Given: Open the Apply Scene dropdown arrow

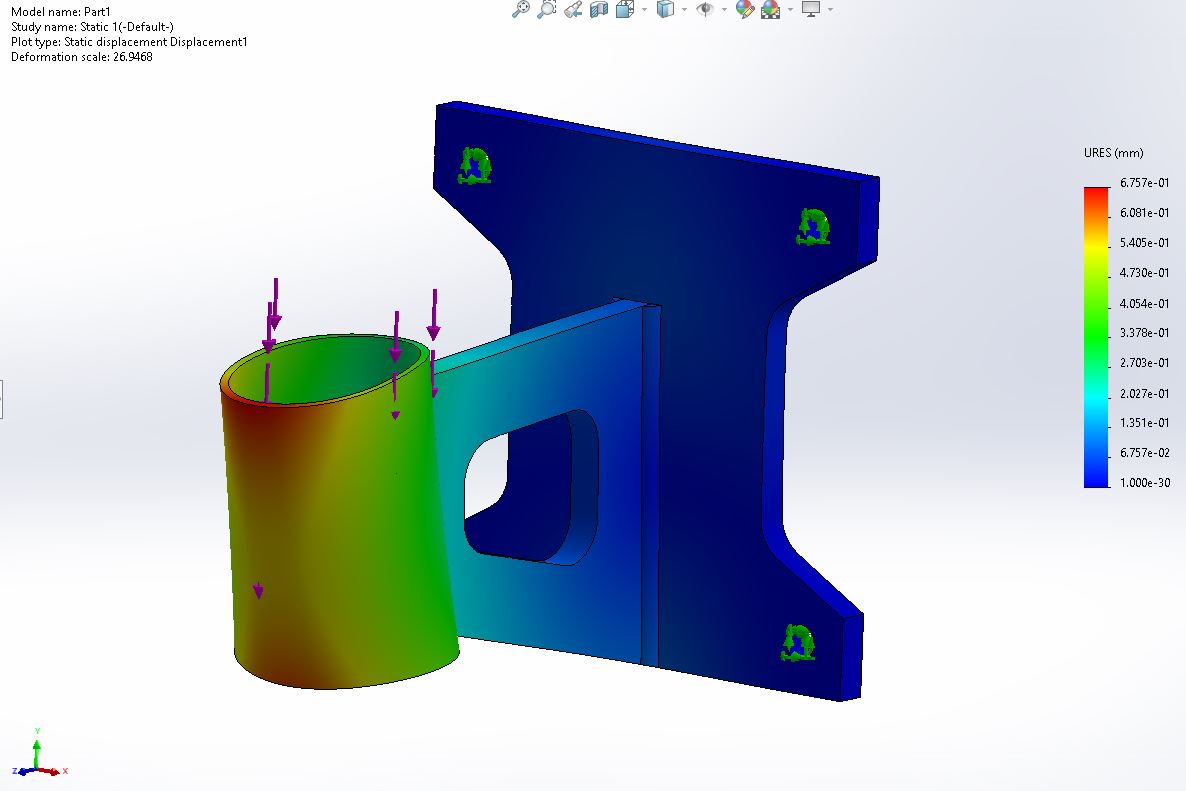Looking at the screenshot, I should coord(791,11).
